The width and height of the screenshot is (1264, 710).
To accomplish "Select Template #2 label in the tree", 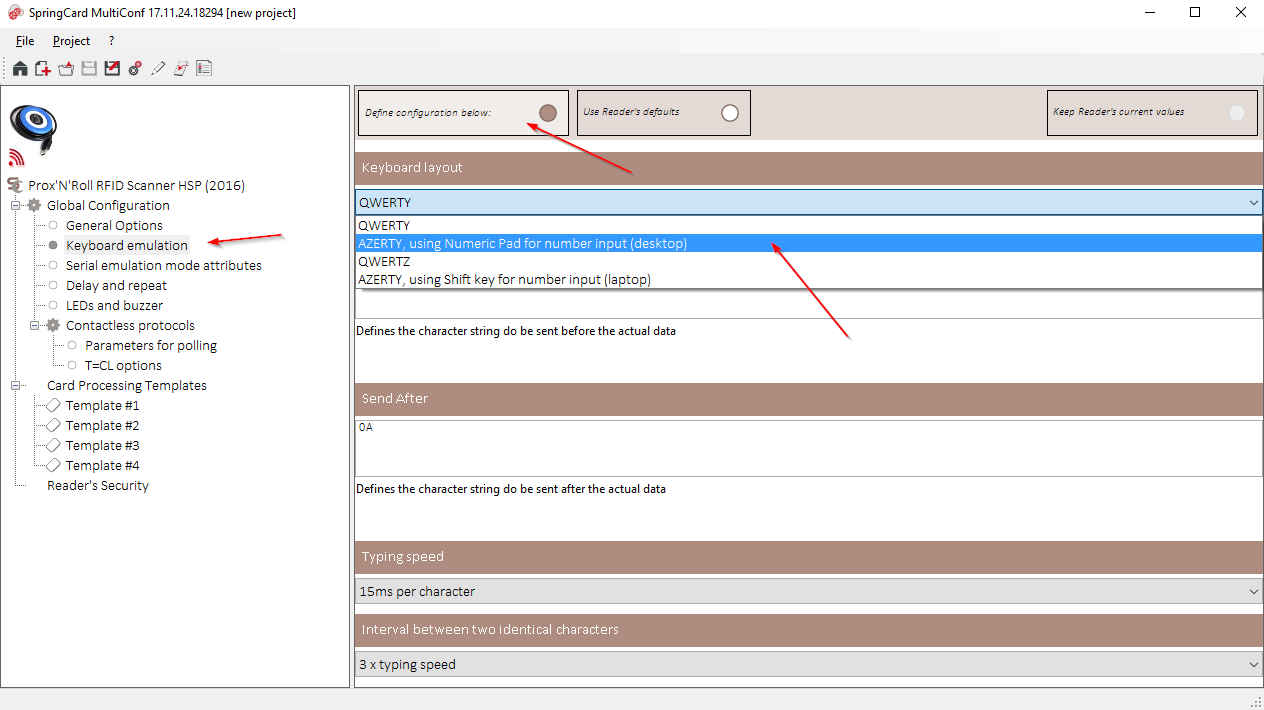I will click(x=103, y=425).
